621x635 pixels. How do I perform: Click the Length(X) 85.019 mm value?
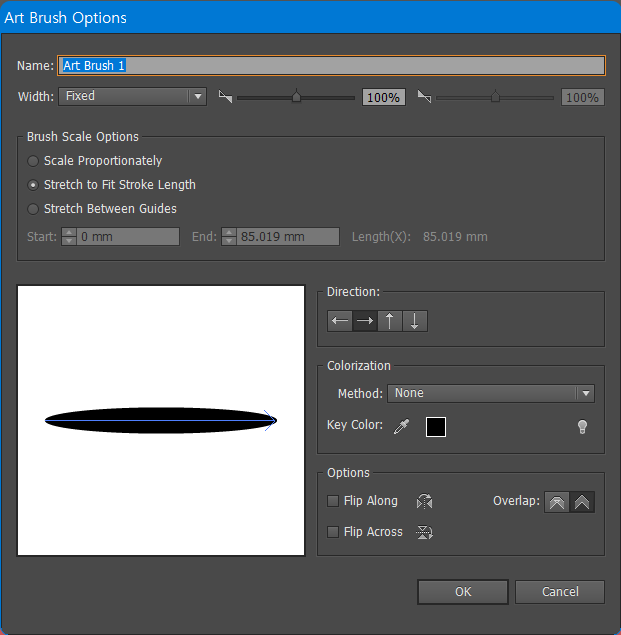[455, 237]
